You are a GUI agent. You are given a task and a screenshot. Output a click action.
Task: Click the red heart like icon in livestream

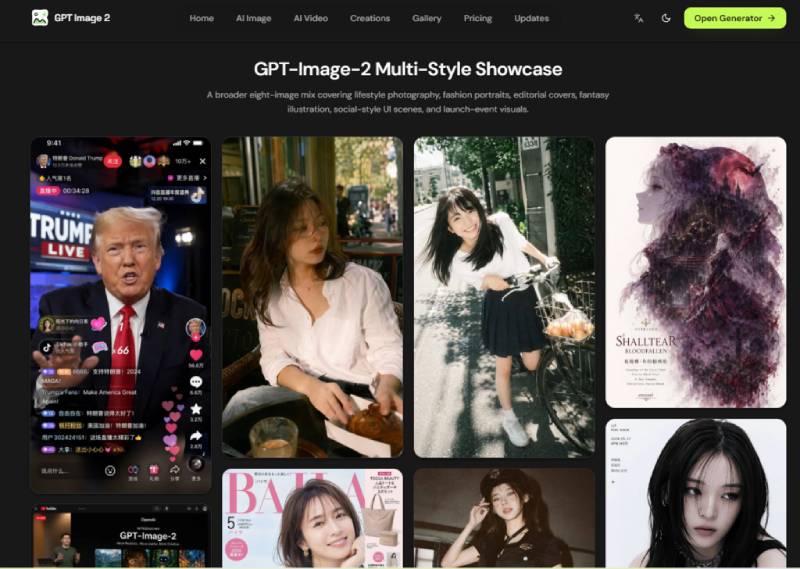click(196, 355)
